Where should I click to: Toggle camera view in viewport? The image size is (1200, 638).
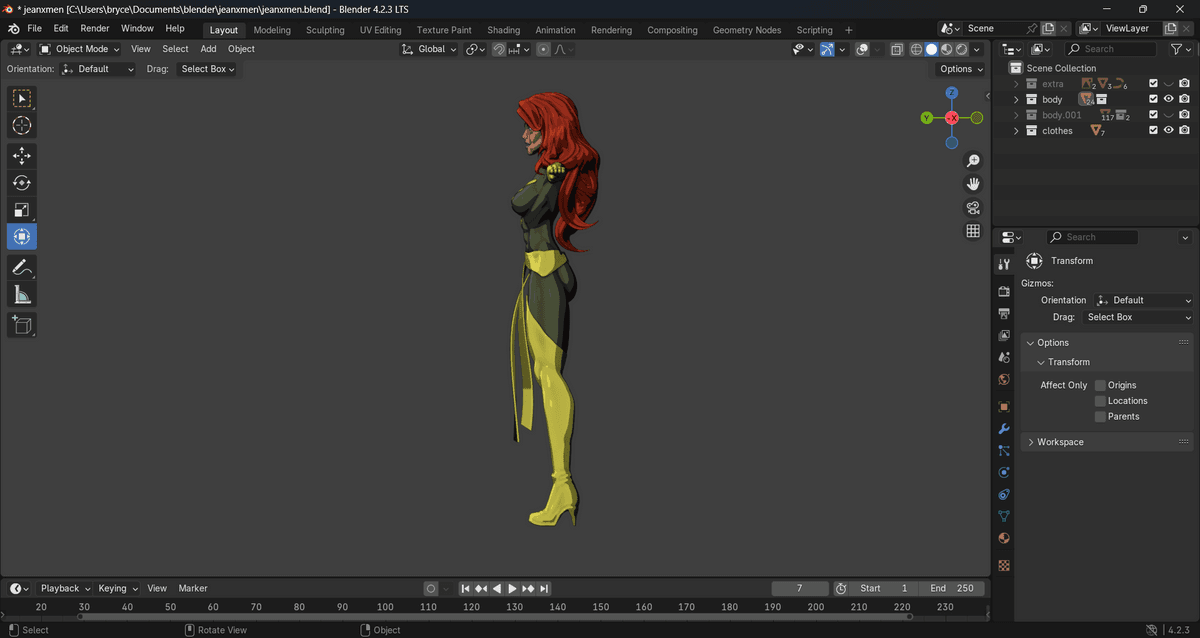(972, 208)
